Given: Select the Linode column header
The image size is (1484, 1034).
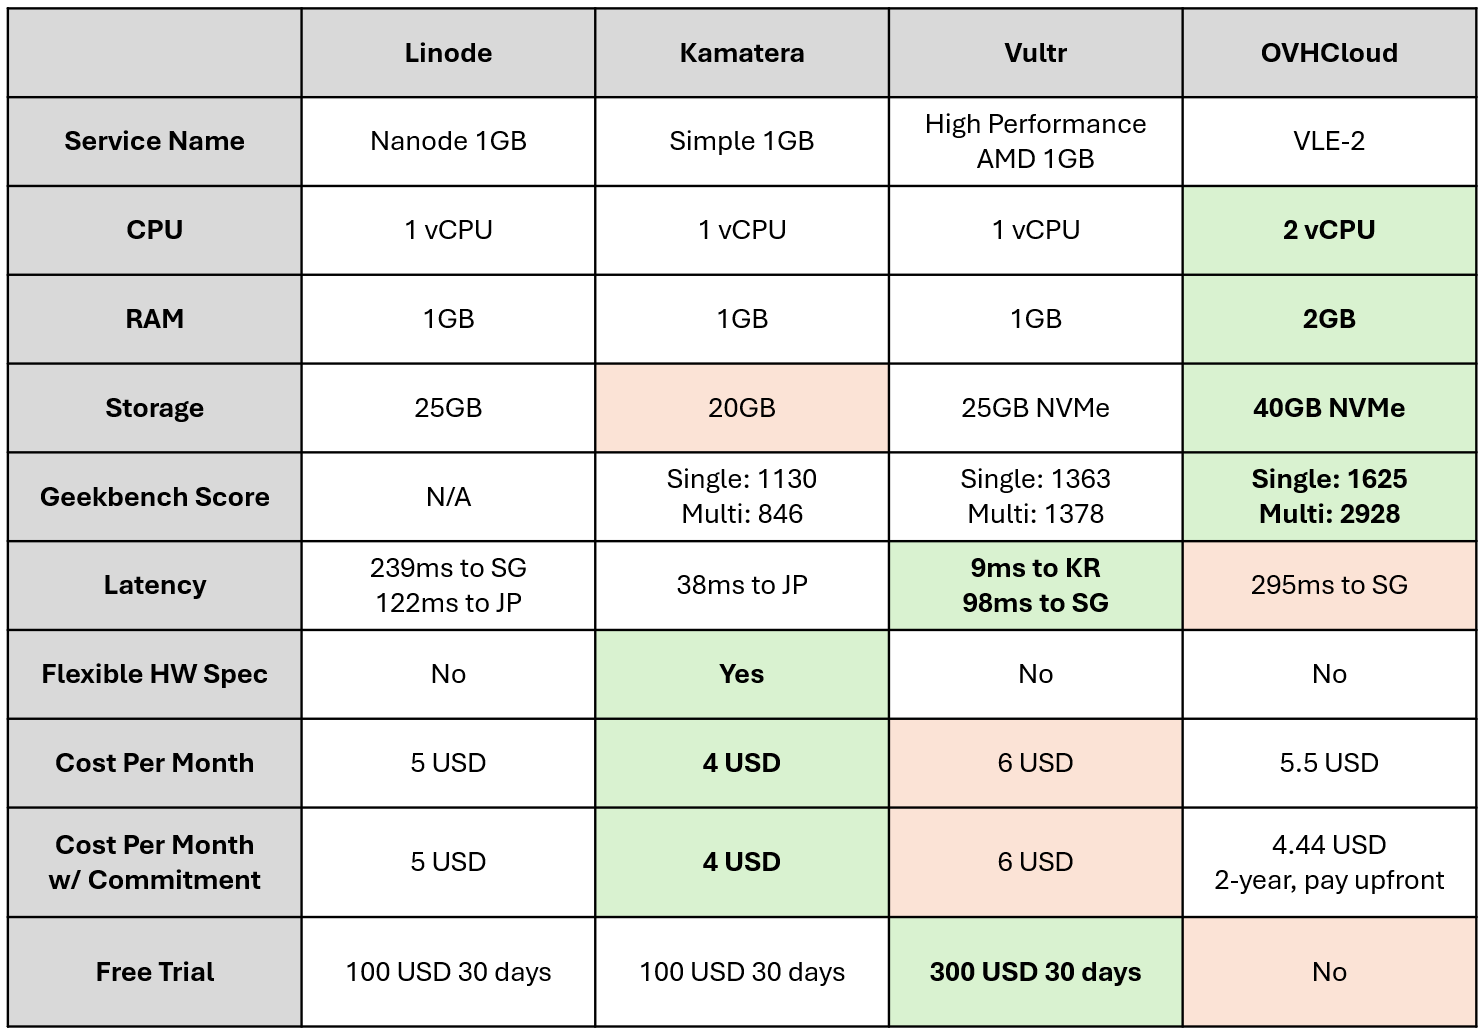Looking at the screenshot, I should (x=448, y=53).
